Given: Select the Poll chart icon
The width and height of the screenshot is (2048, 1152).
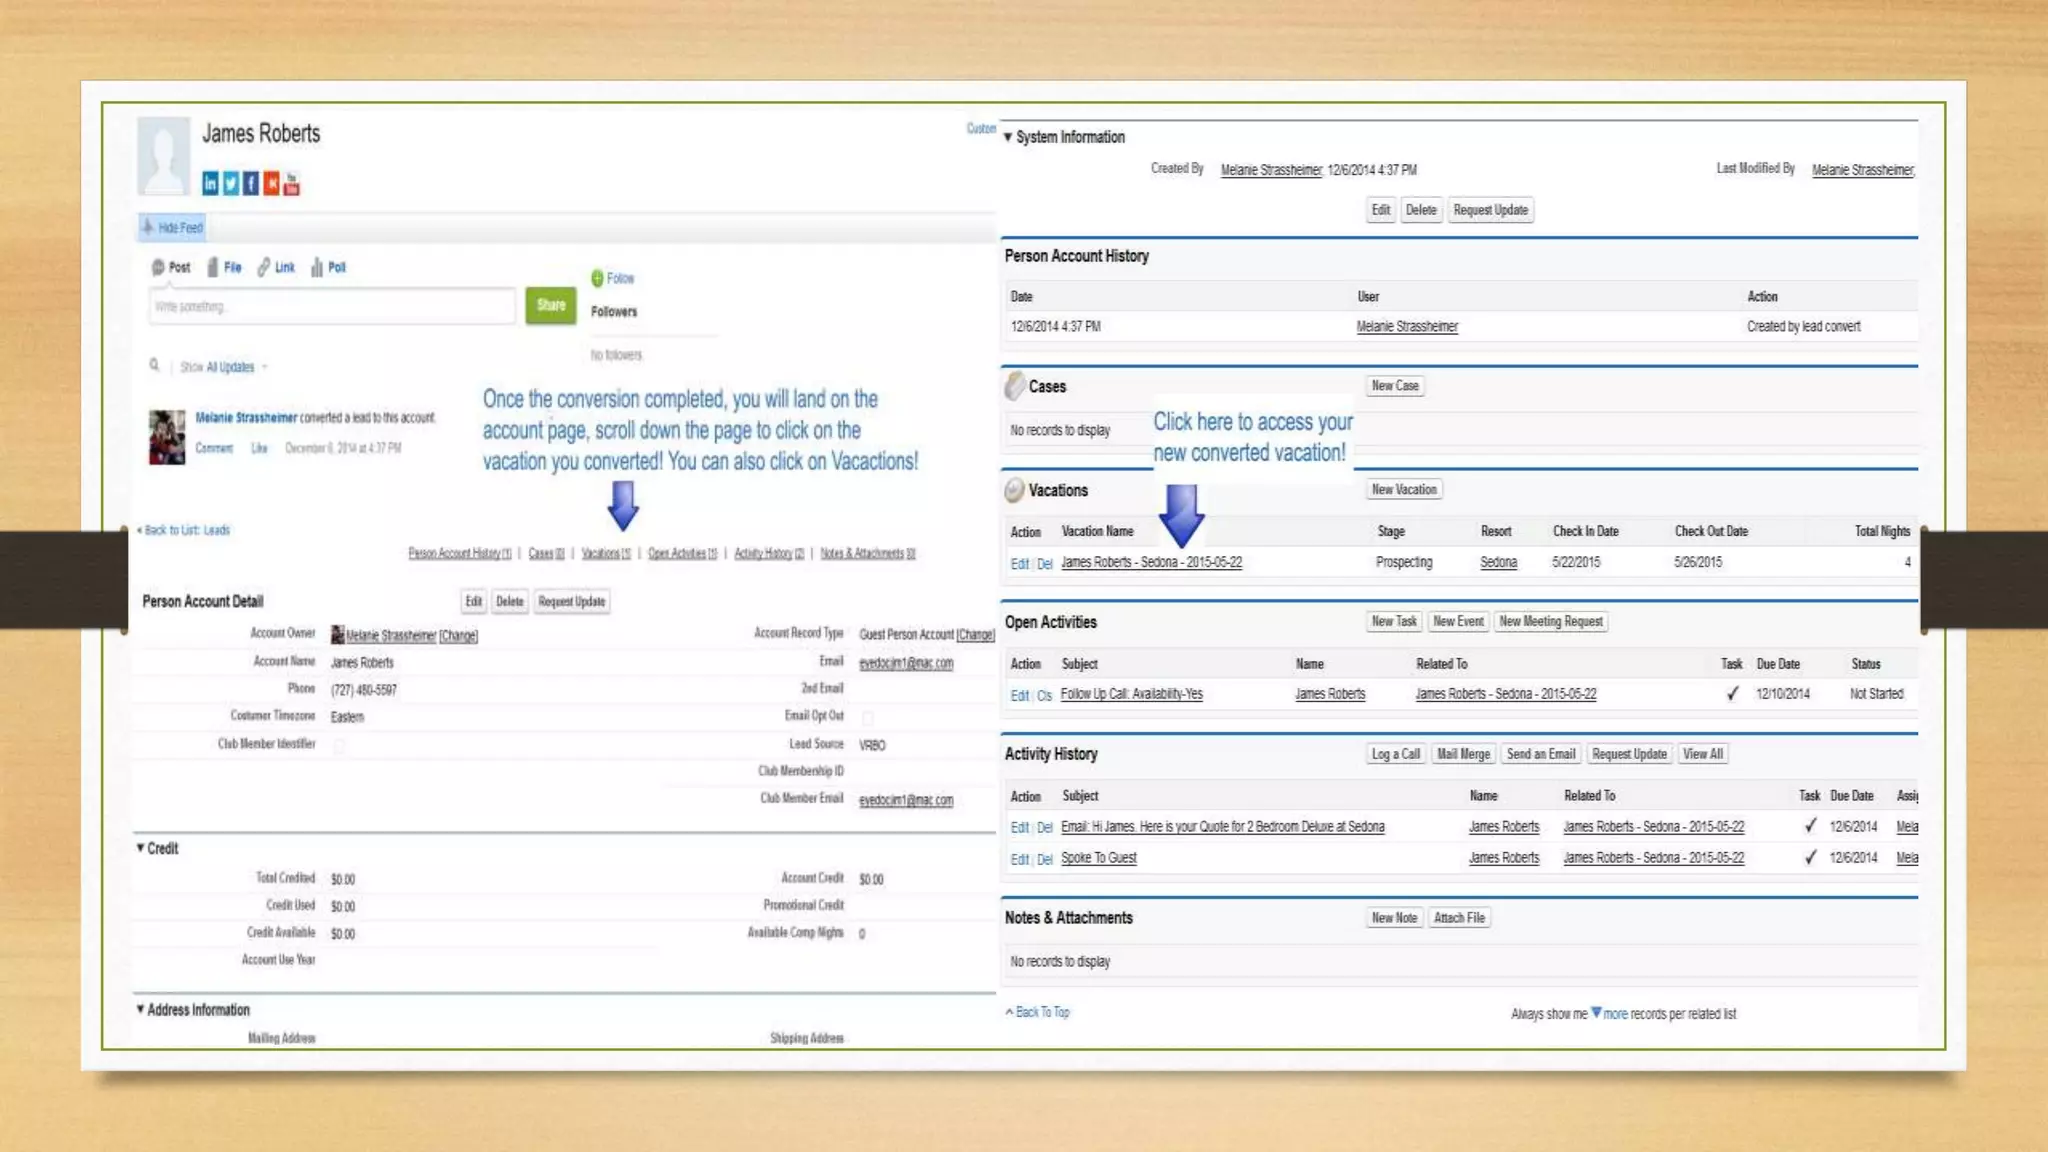Looking at the screenshot, I should click(317, 267).
